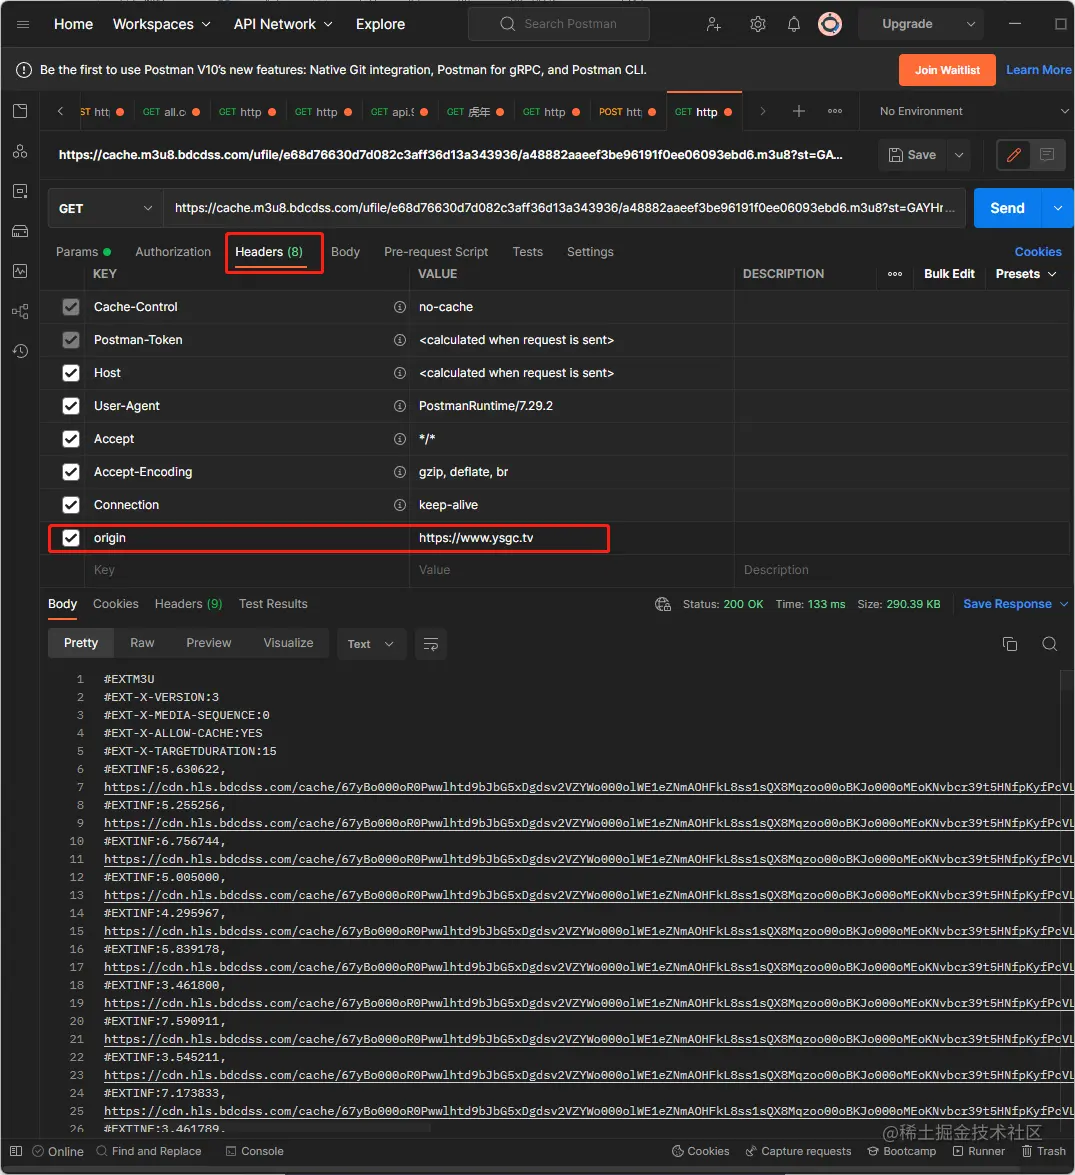1075x1175 pixels.
Task: Open the Upgrade dropdown arrow
Action: pyautogui.click(x=971, y=24)
